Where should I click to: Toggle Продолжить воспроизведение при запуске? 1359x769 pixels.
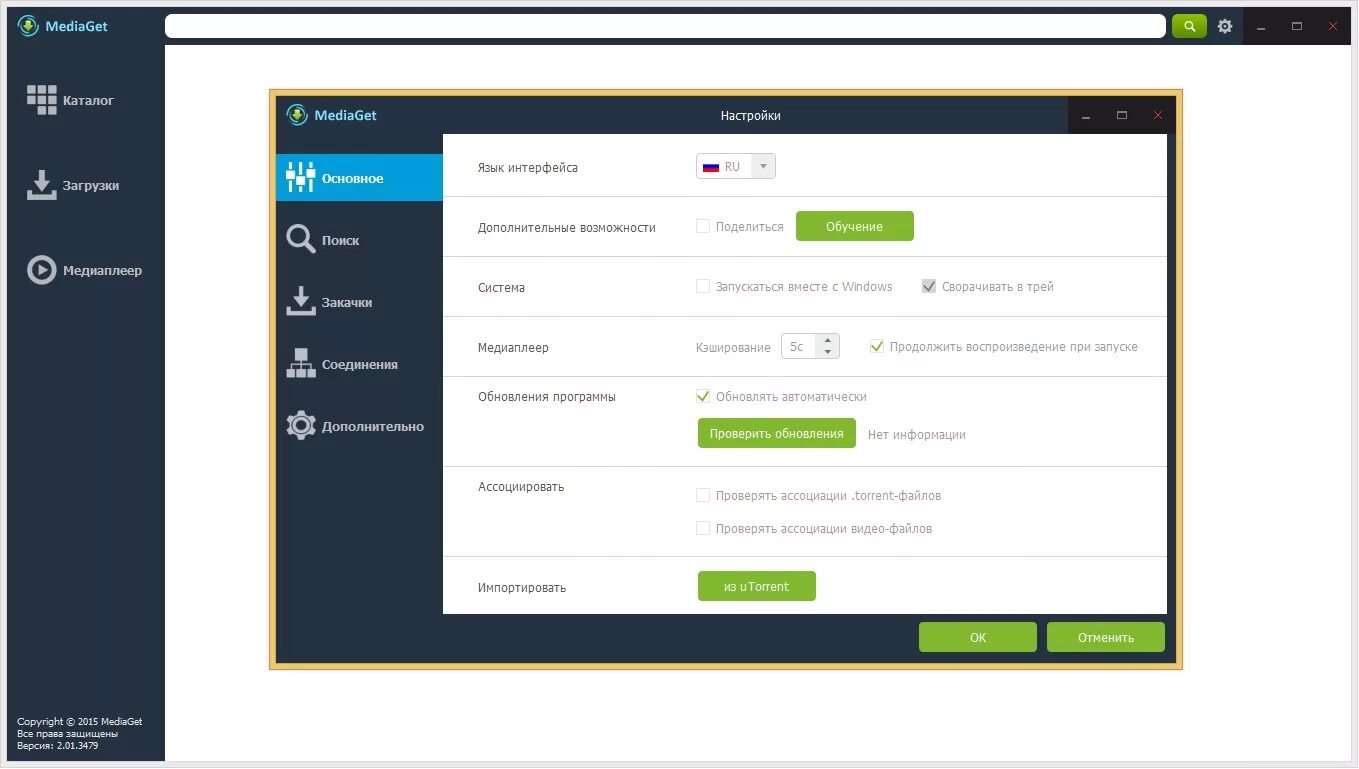click(x=877, y=346)
